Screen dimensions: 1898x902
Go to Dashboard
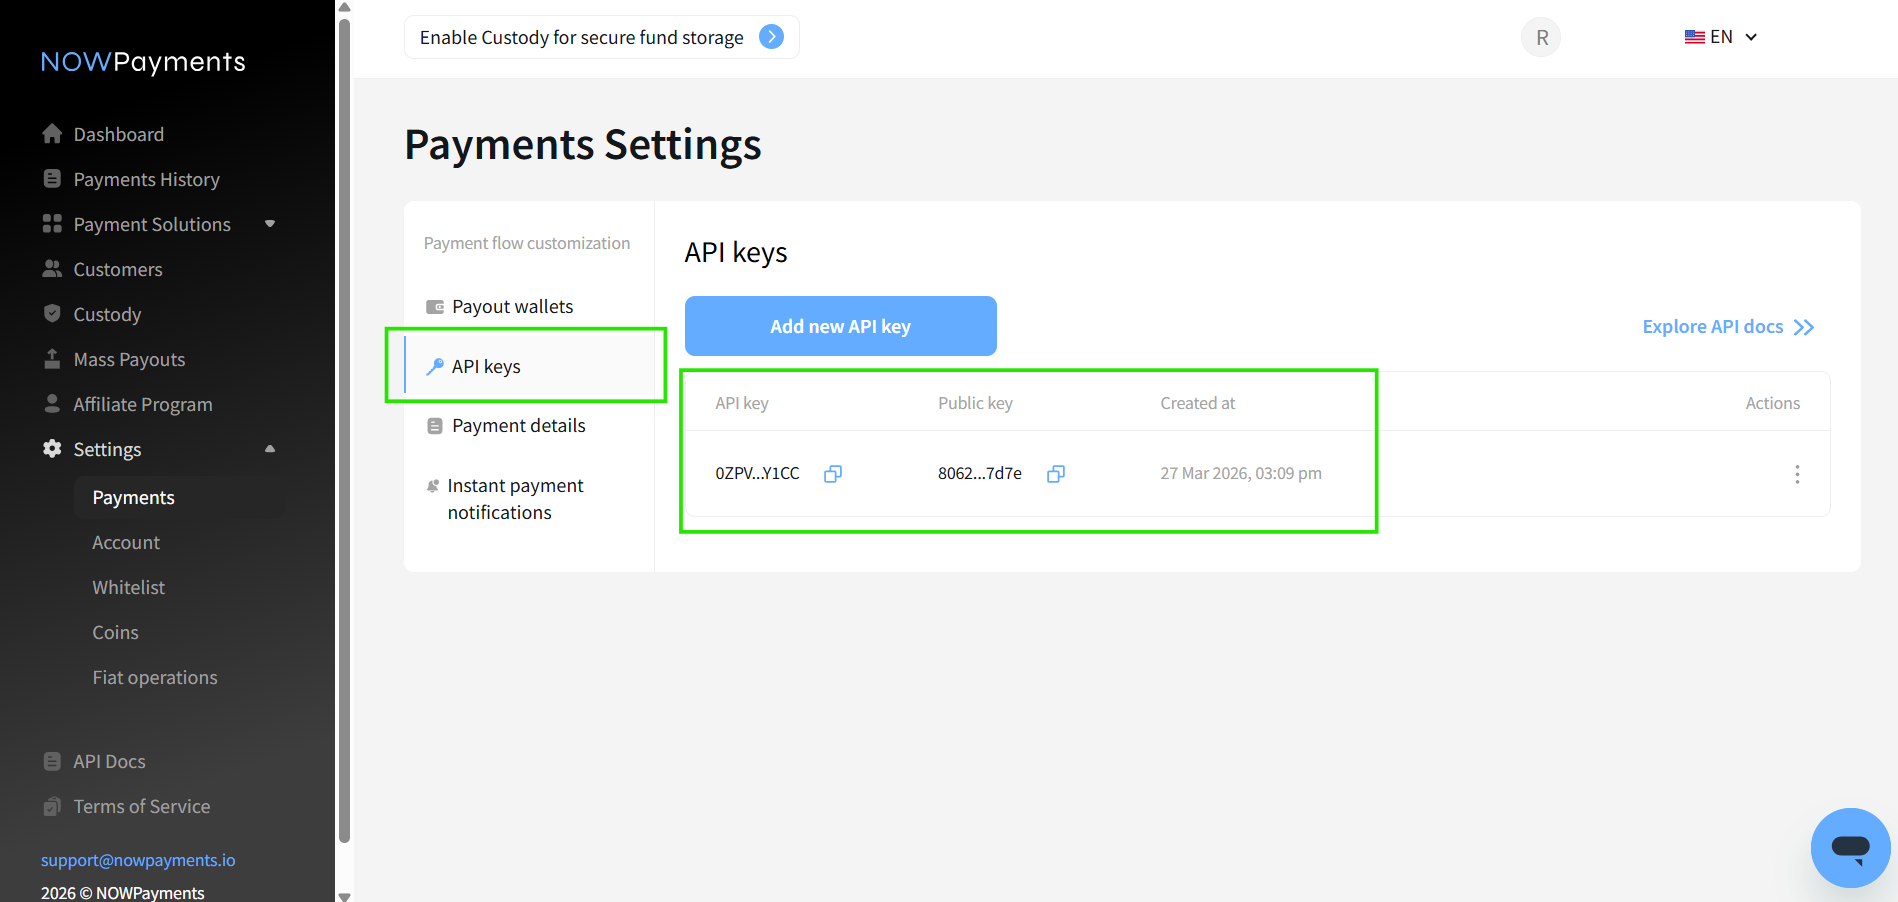(118, 134)
